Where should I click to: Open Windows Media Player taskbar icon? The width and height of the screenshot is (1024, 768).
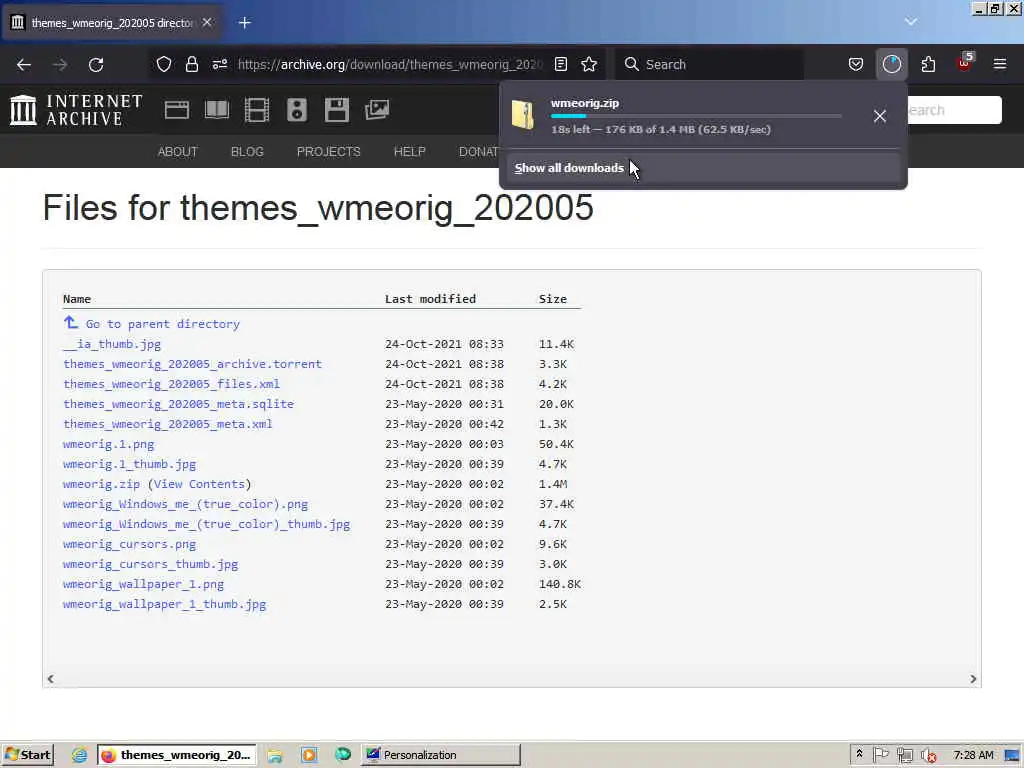[x=309, y=755]
